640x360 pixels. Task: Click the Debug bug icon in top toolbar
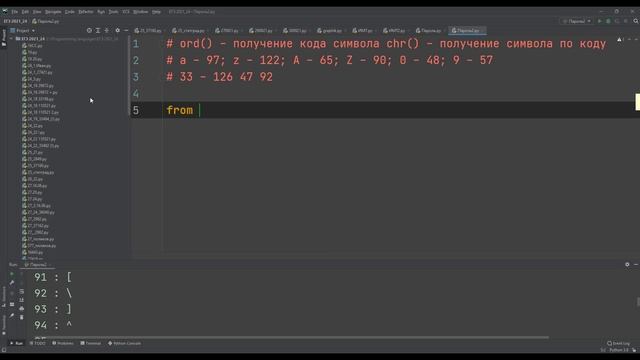coord(608,21)
